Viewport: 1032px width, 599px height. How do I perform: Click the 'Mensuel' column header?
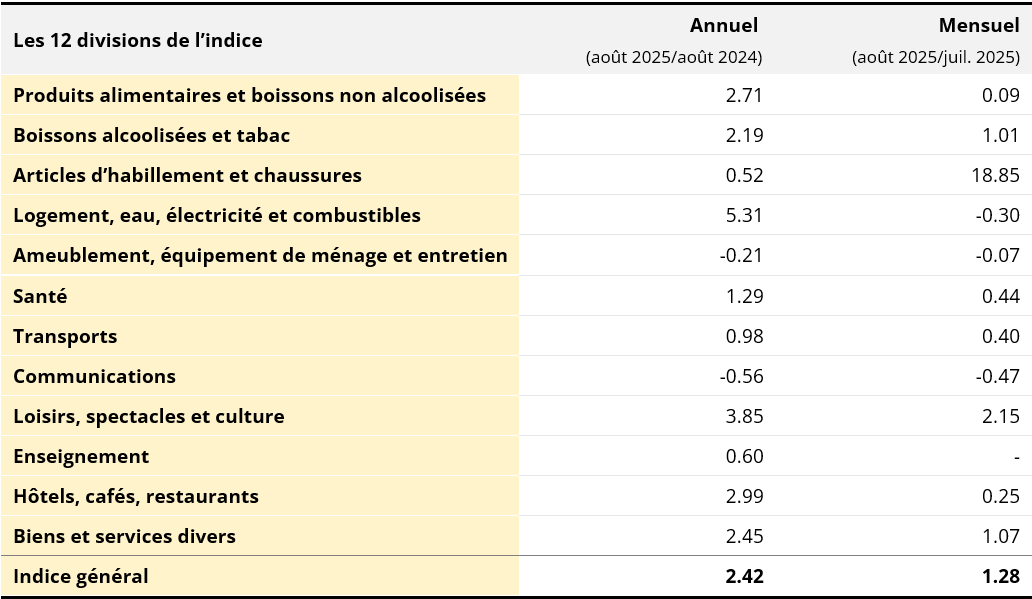[978, 26]
